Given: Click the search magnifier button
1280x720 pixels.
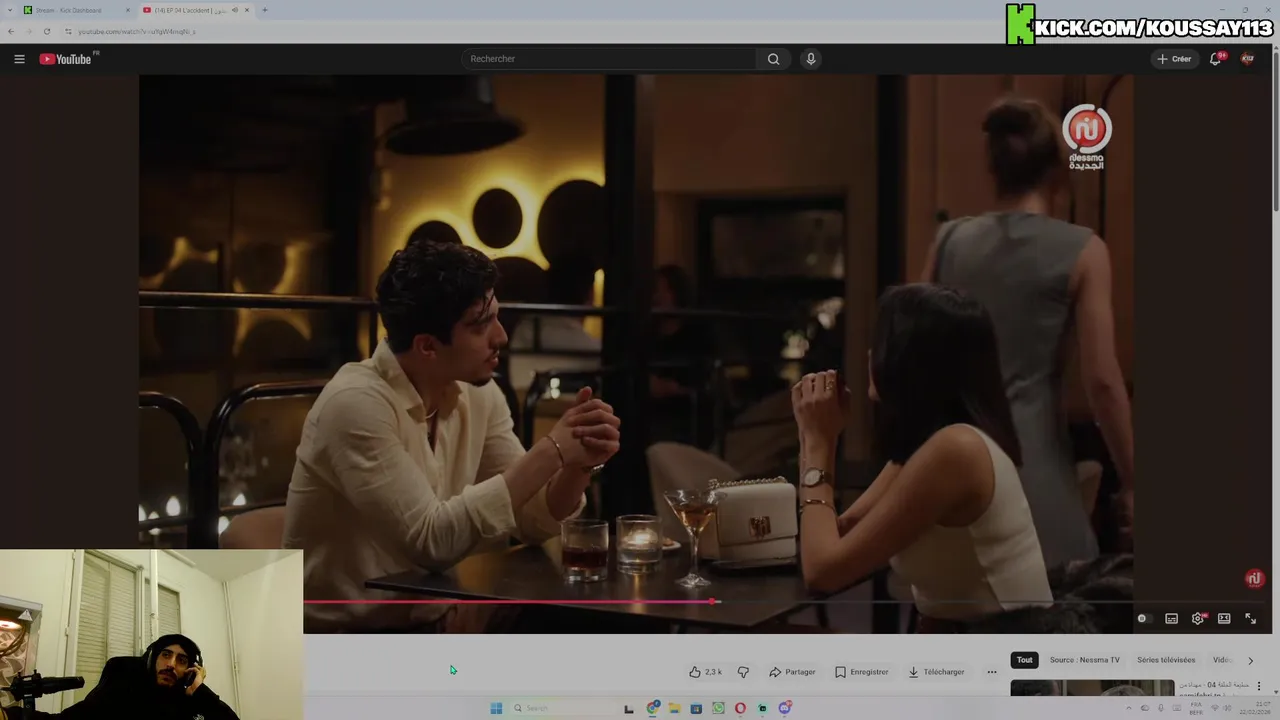Looking at the screenshot, I should click(x=773, y=59).
